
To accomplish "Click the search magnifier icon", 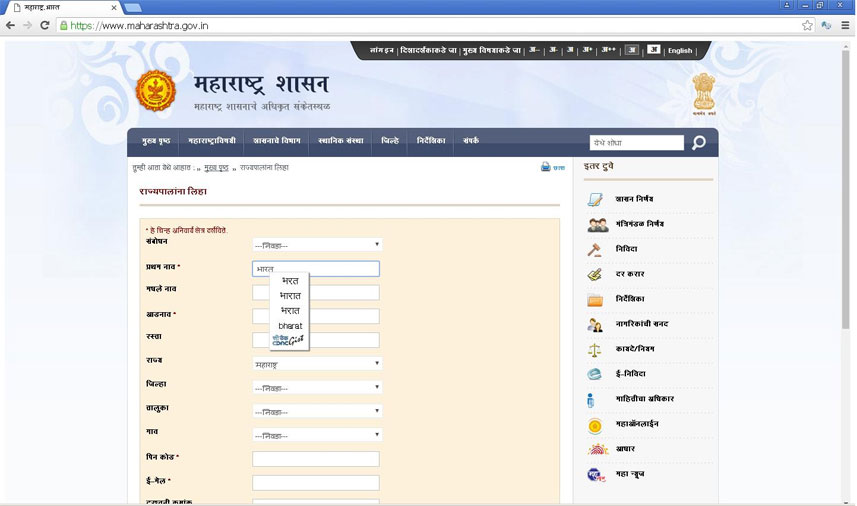I will click(699, 143).
